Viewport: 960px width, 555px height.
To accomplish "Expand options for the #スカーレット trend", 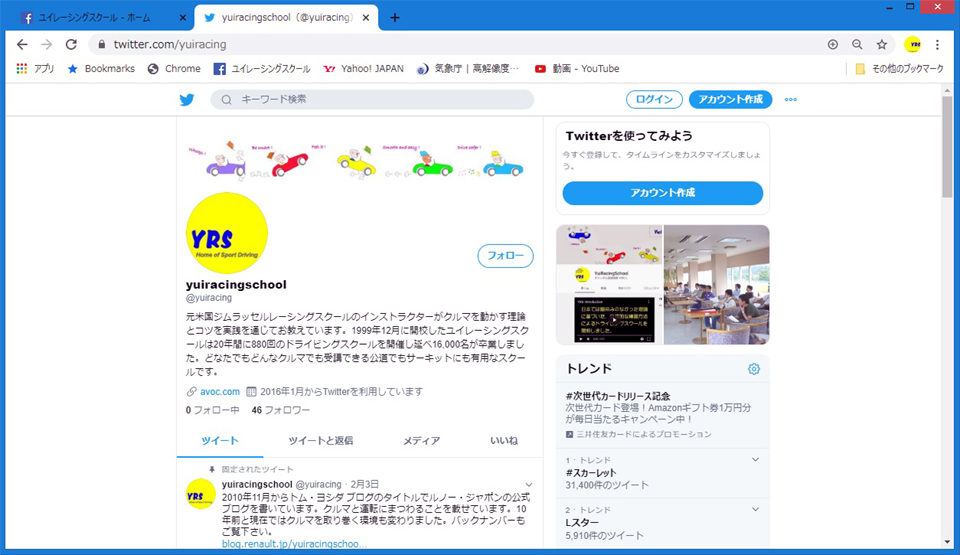I will [755, 459].
